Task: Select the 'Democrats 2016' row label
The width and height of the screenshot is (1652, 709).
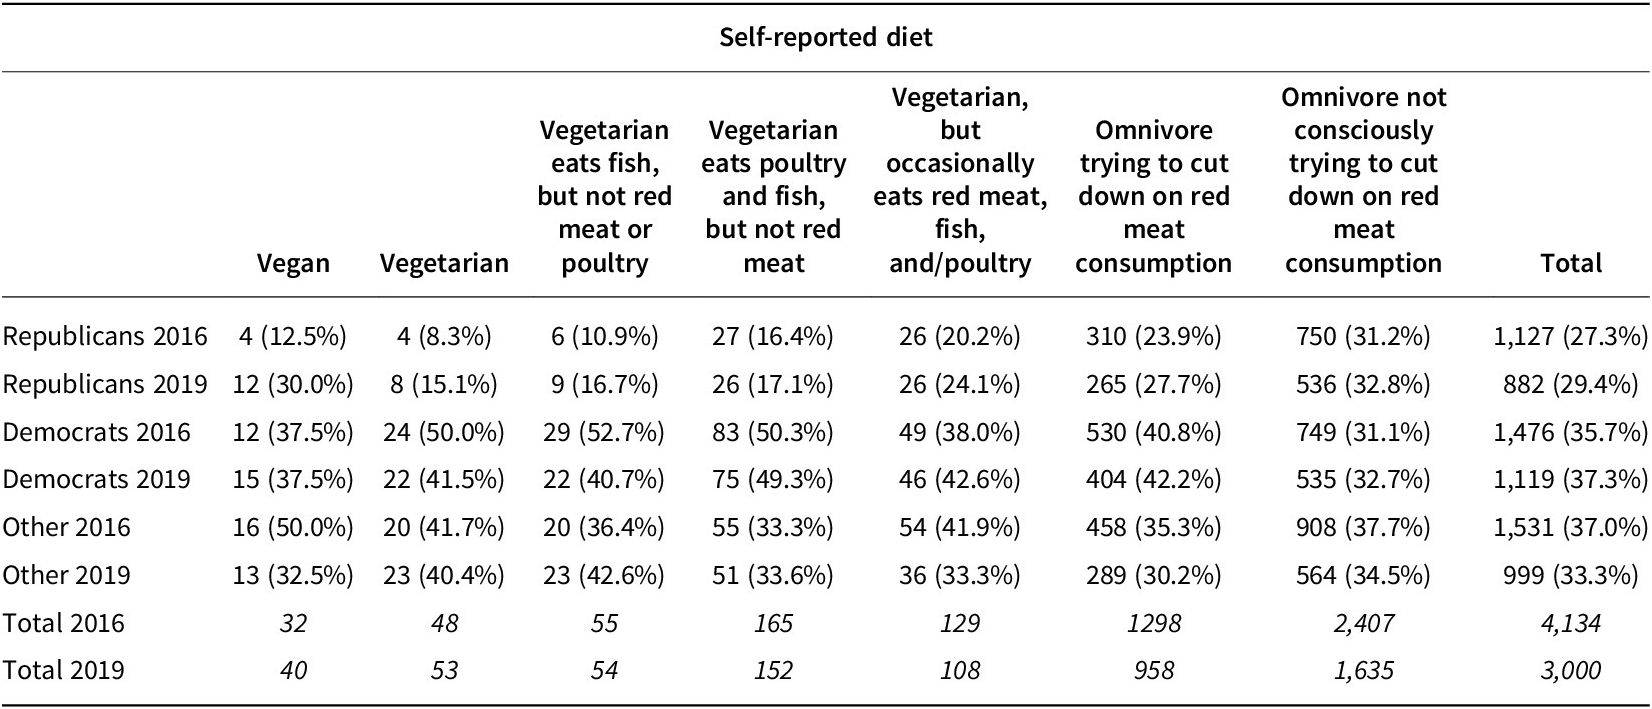Action: pyautogui.click(x=97, y=432)
